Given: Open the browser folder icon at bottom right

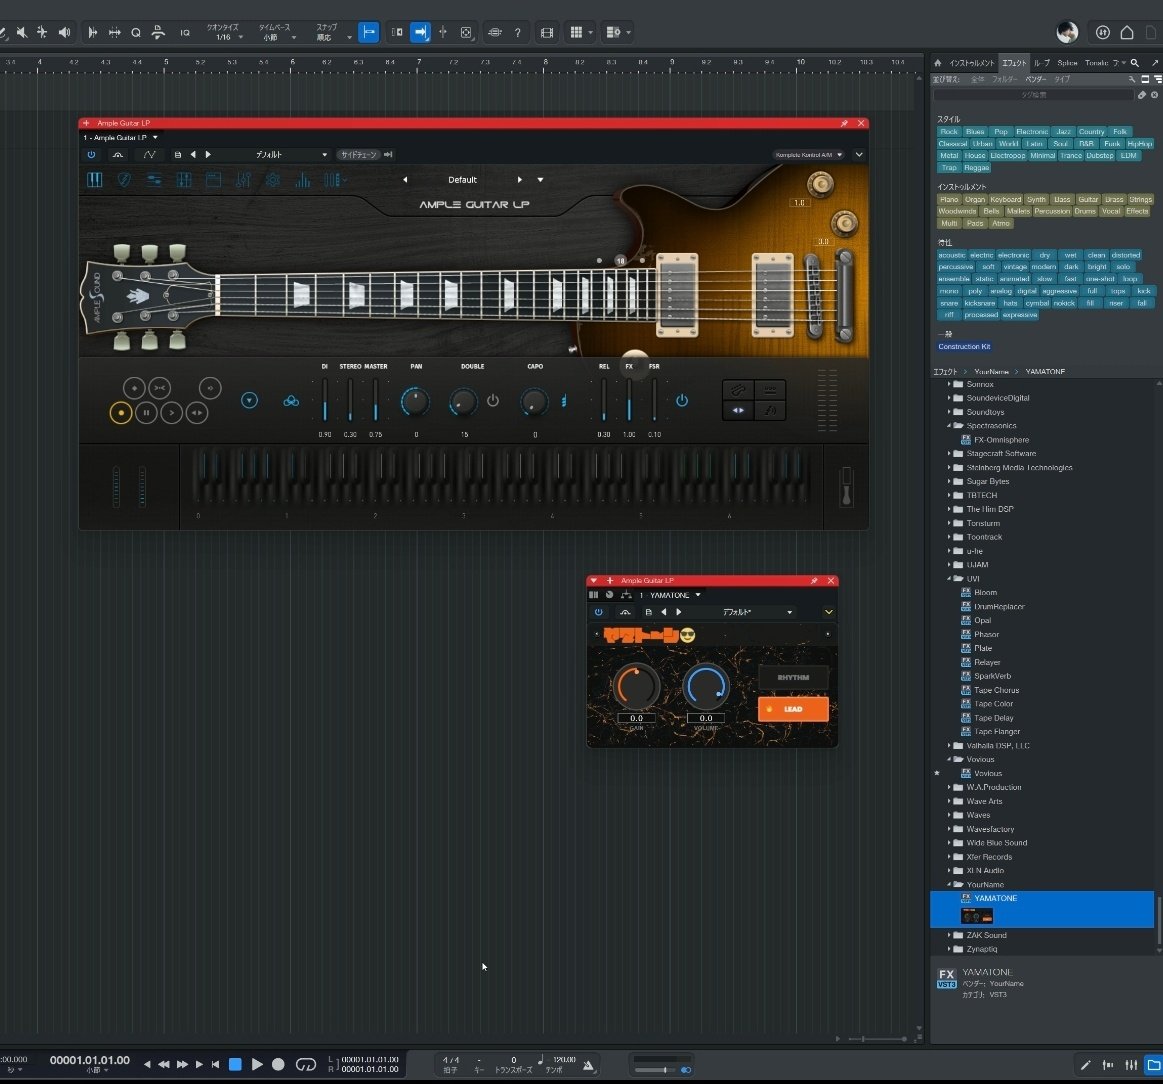Looking at the screenshot, I should point(1153,1065).
